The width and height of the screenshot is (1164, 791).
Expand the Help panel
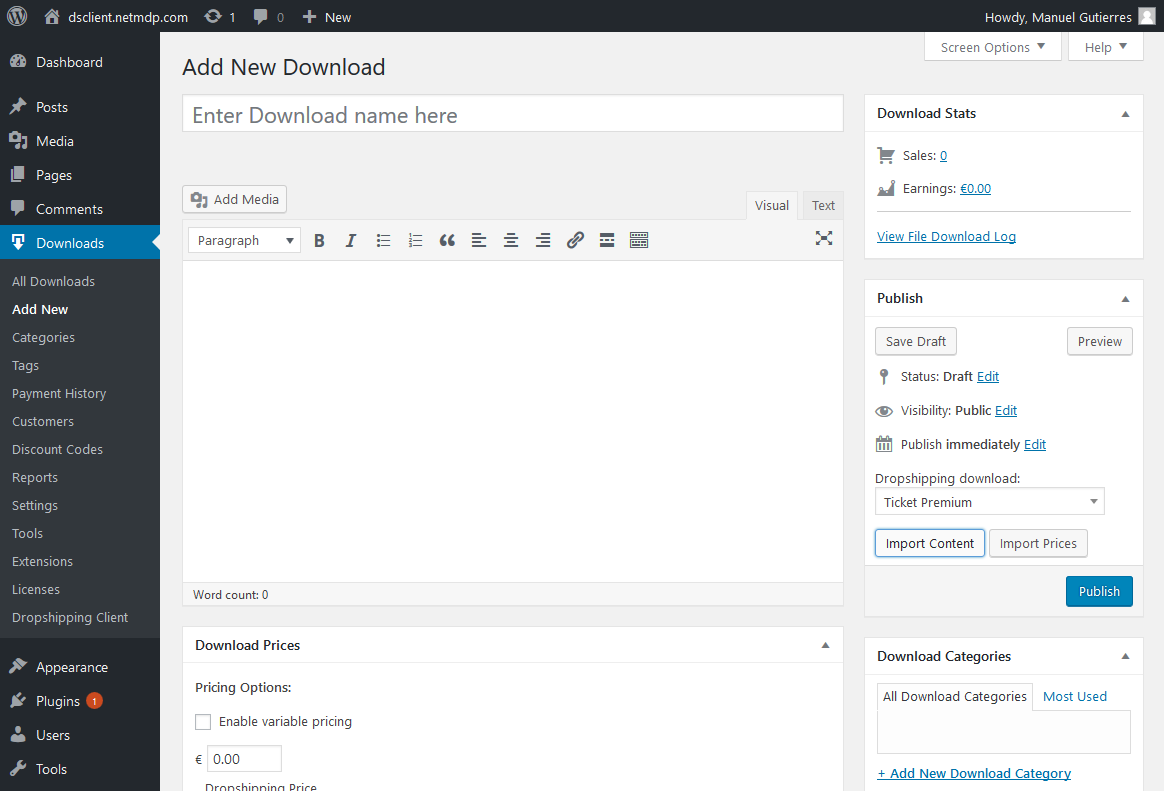[1105, 47]
